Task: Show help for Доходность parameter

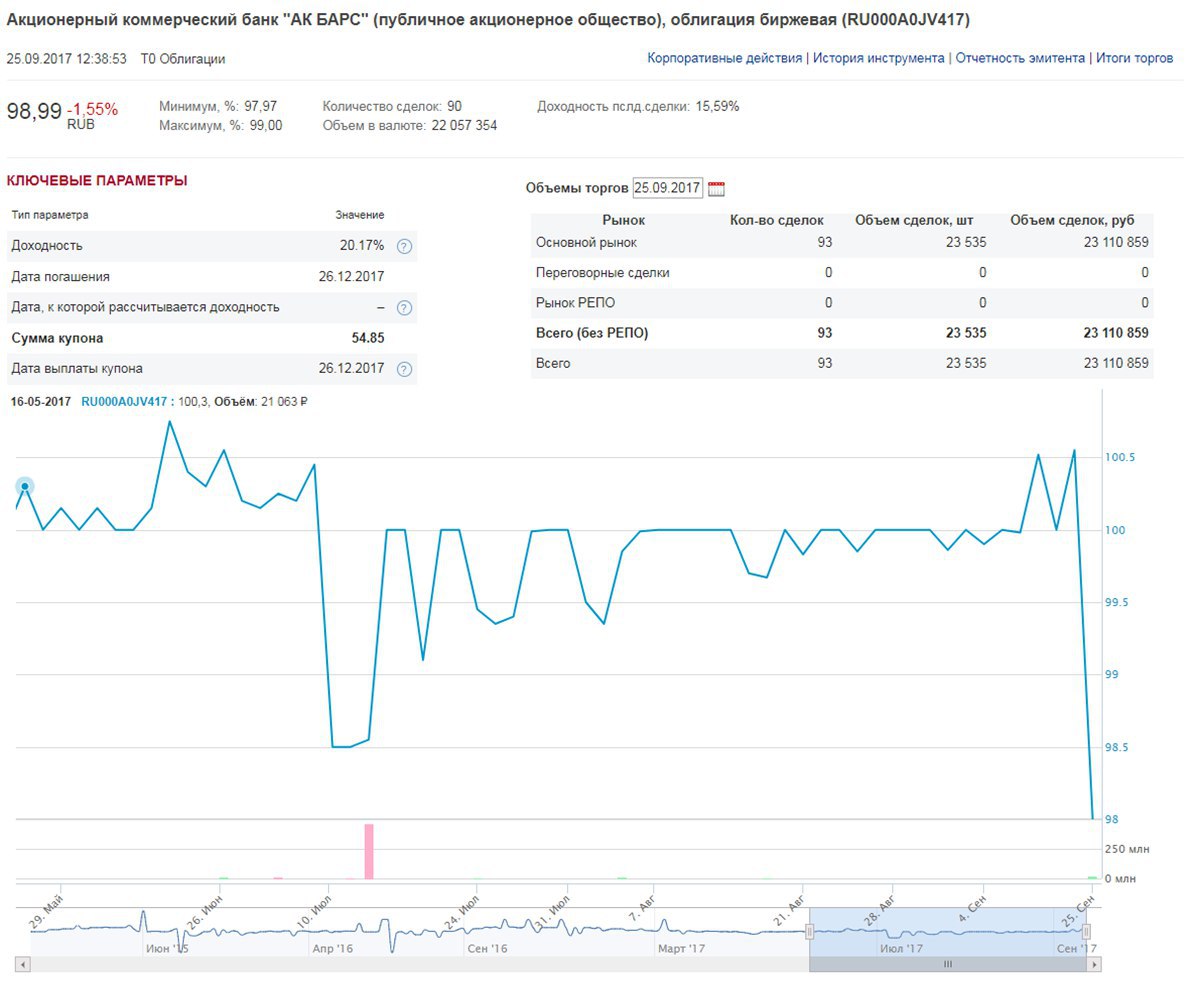Action: tap(405, 246)
